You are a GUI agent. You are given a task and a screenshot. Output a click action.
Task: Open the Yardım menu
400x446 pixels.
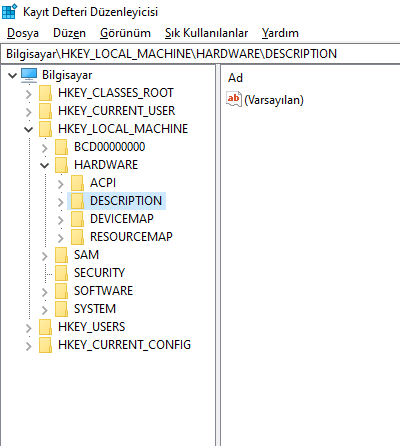pos(280,33)
